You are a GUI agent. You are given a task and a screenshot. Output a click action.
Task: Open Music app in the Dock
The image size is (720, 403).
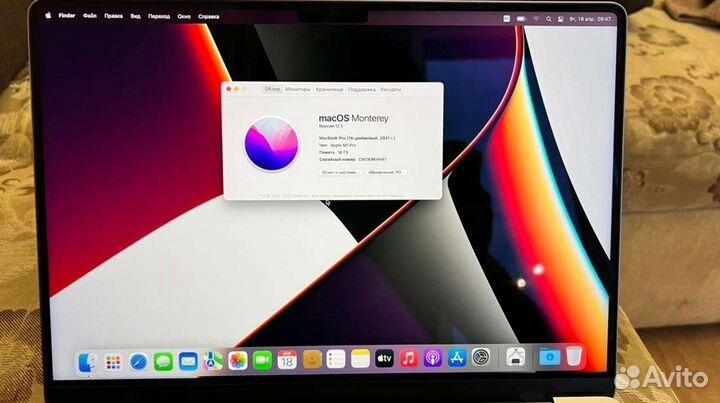[409, 358]
